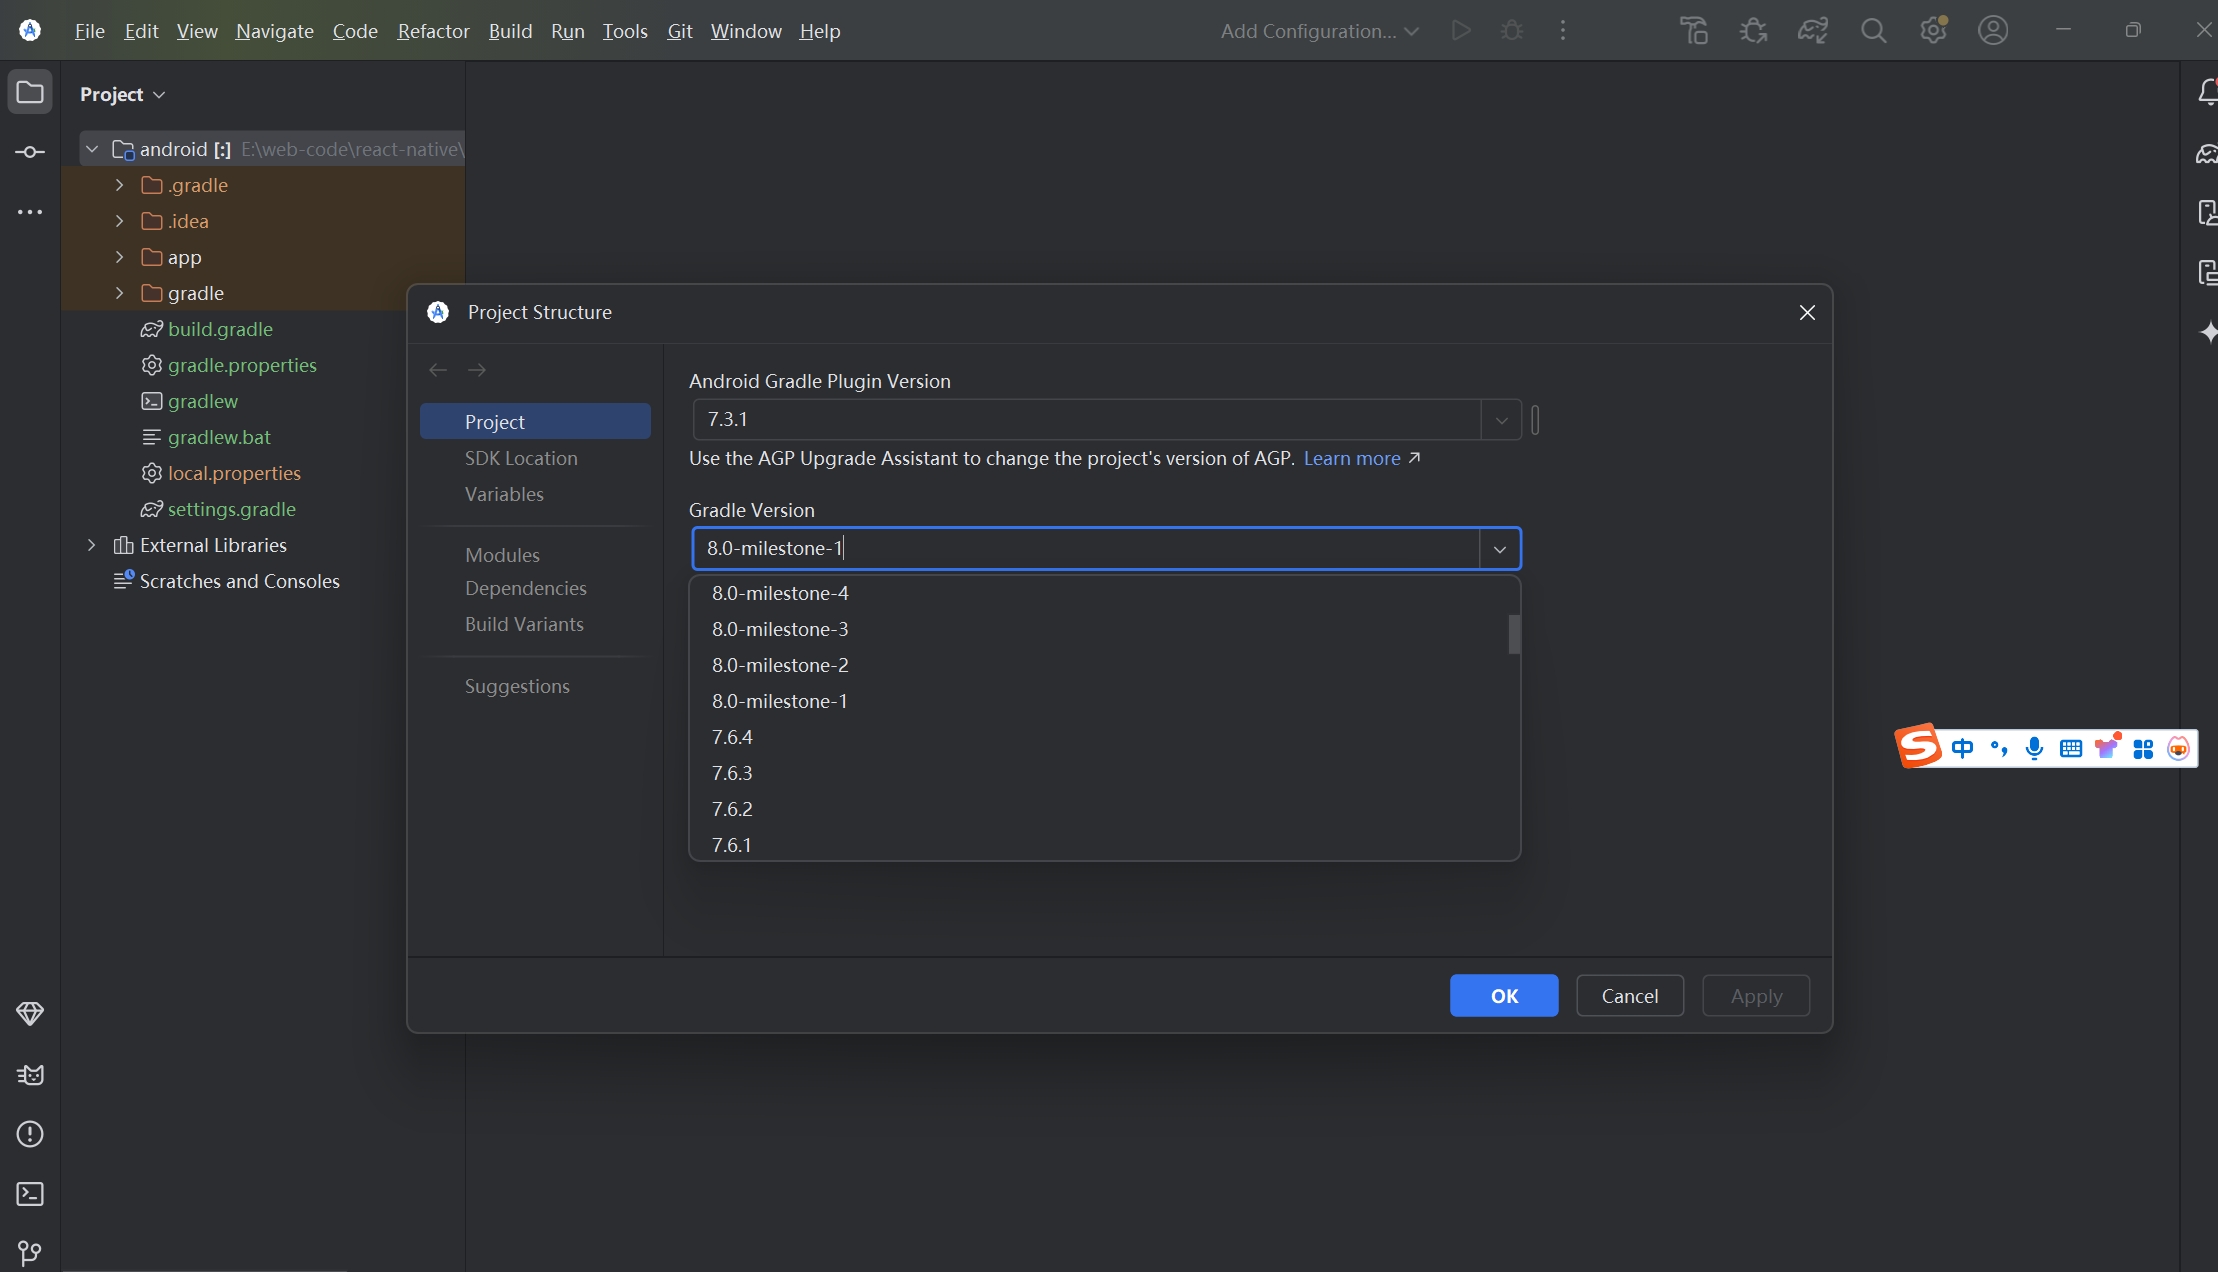Collapse the android root project node
This screenshot has width=2218, height=1272.
(x=92, y=149)
